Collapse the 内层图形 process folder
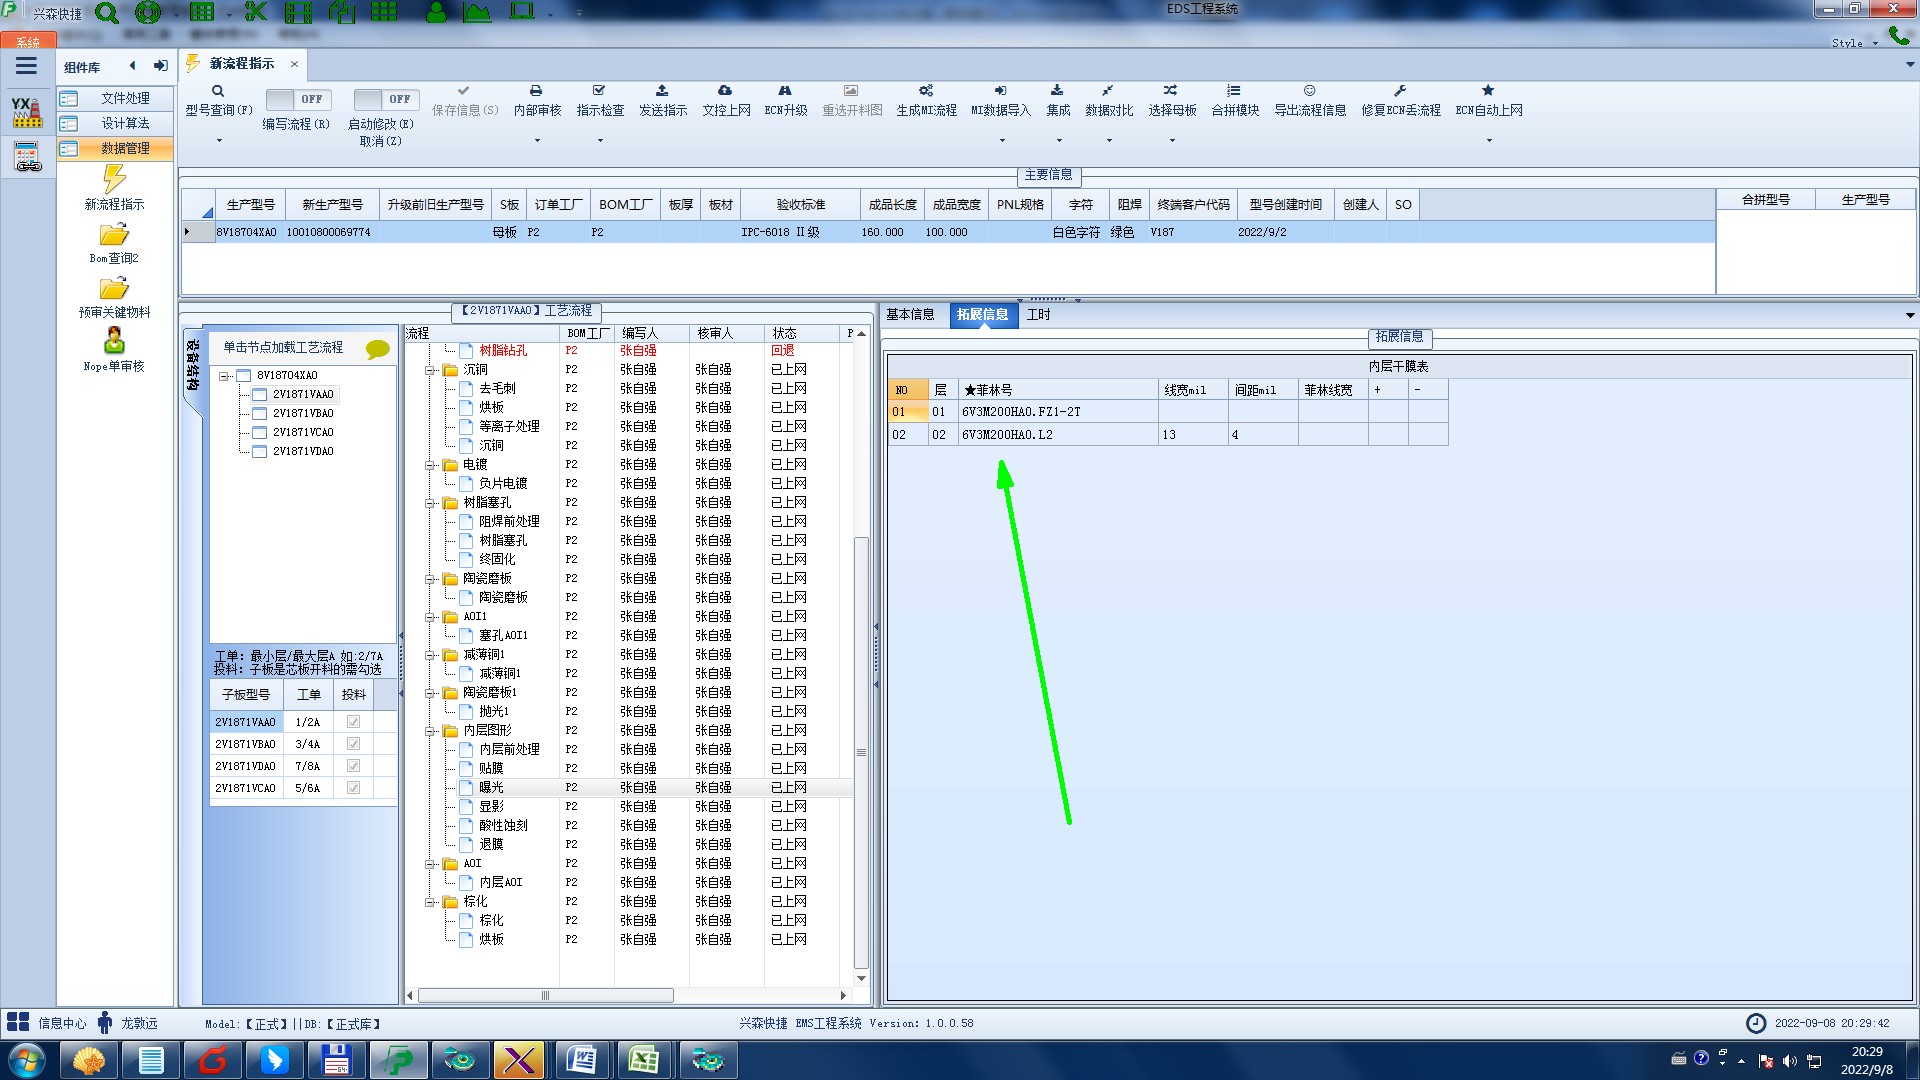The width and height of the screenshot is (1920, 1080). [x=431, y=731]
